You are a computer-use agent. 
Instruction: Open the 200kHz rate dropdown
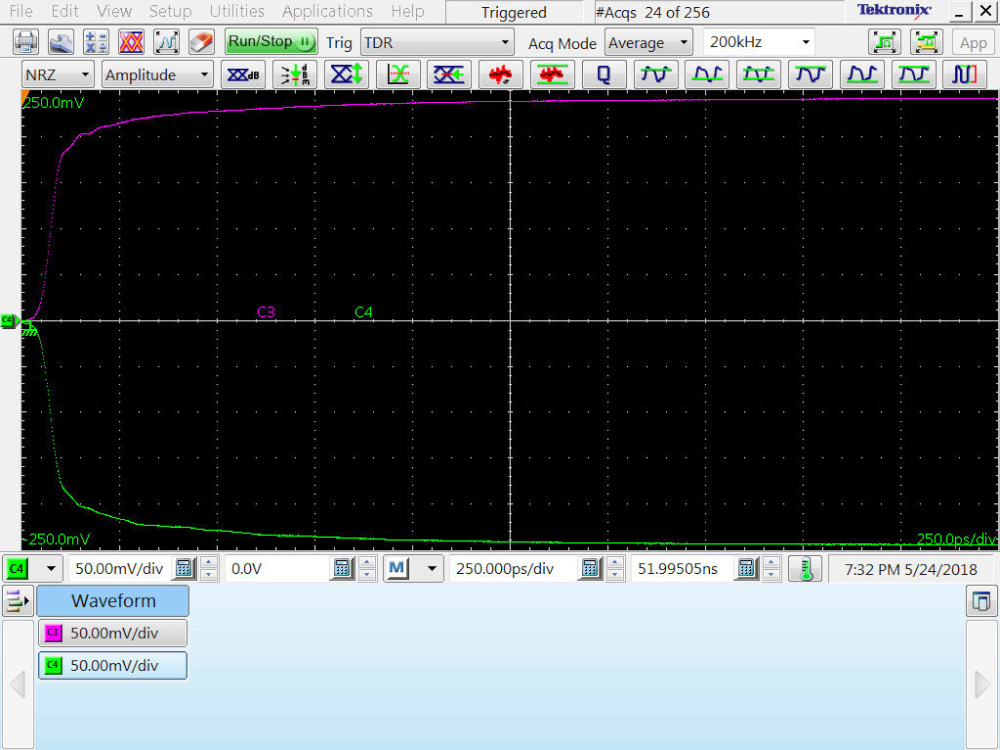click(x=760, y=42)
